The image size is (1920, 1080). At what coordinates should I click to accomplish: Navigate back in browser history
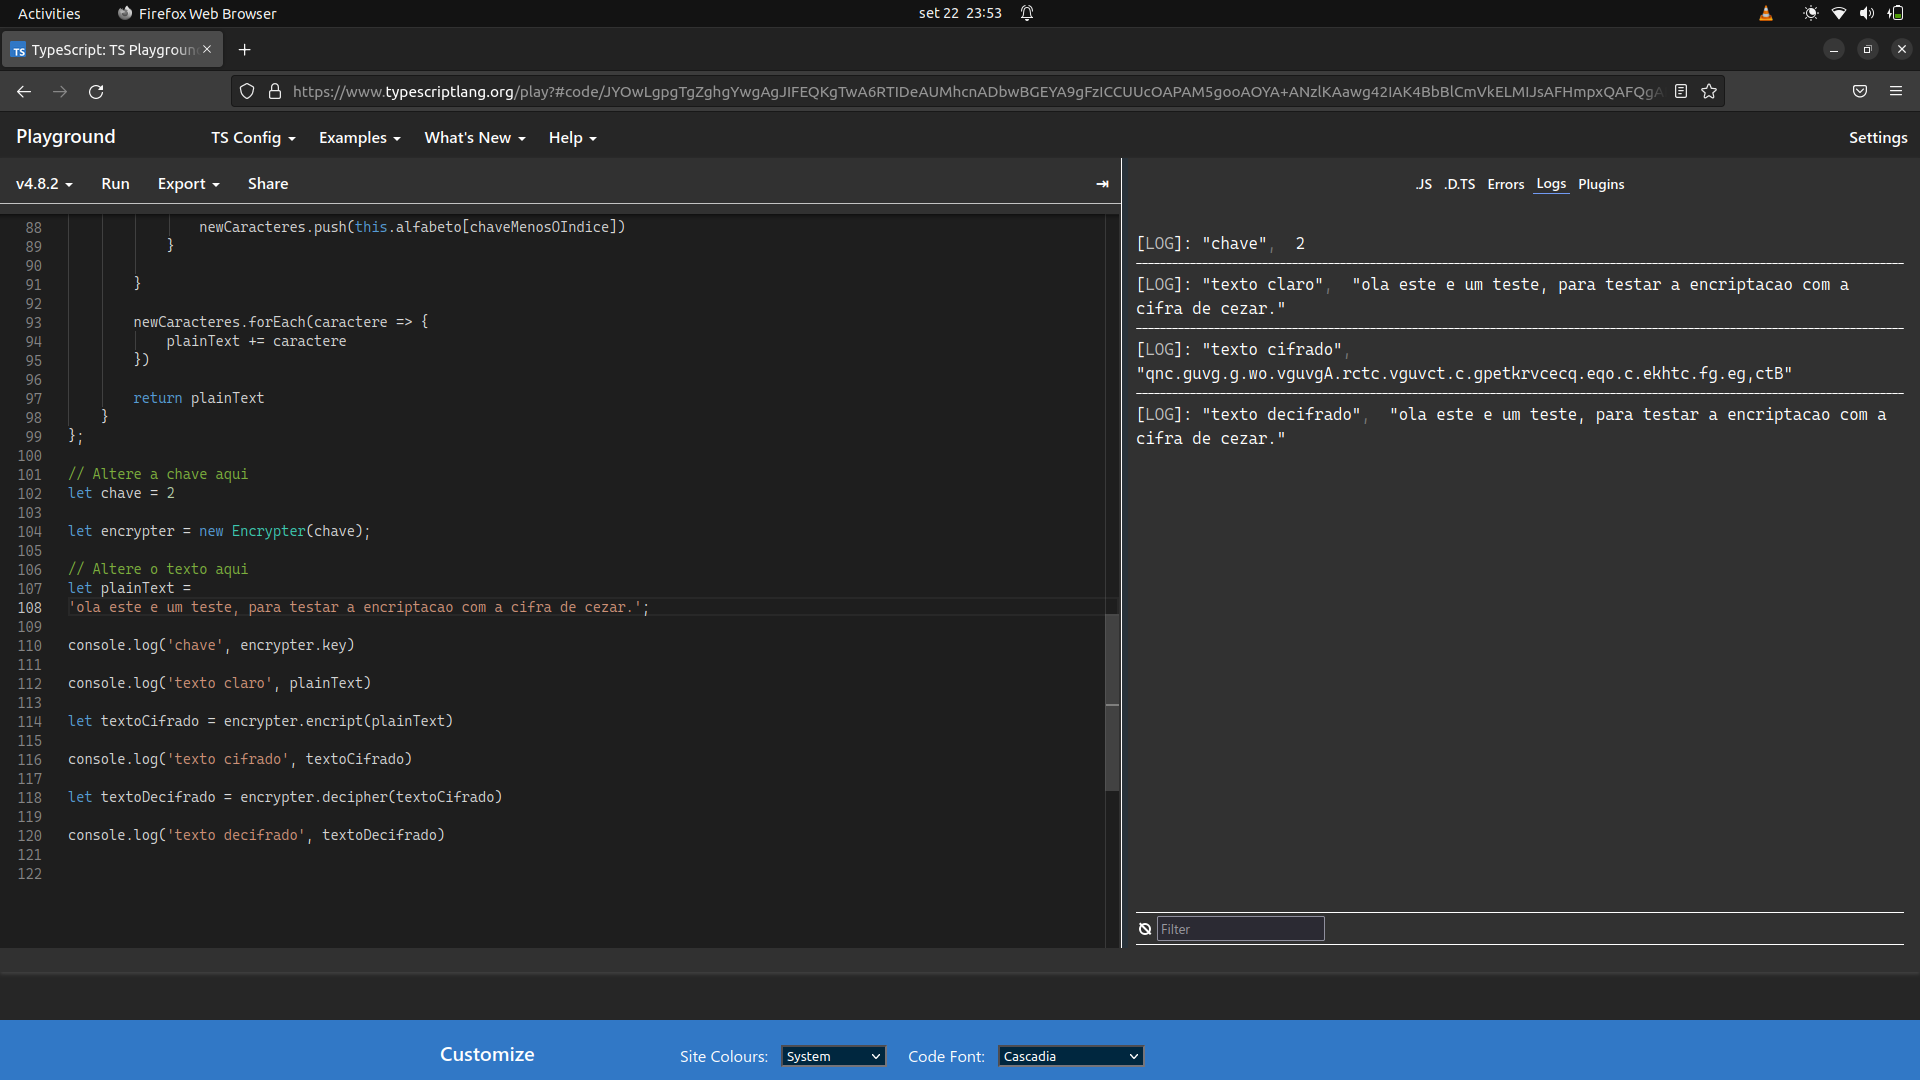pyautogui.click(x=23, y=91)
